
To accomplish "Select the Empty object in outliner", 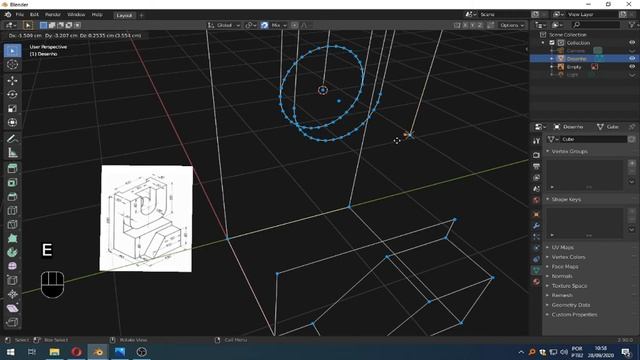I will (x=573, y=67).
